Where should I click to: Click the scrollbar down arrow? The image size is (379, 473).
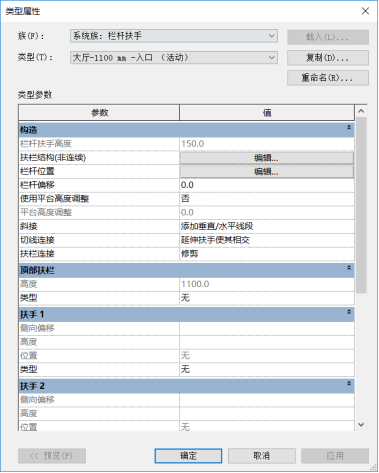pos(361,425)
